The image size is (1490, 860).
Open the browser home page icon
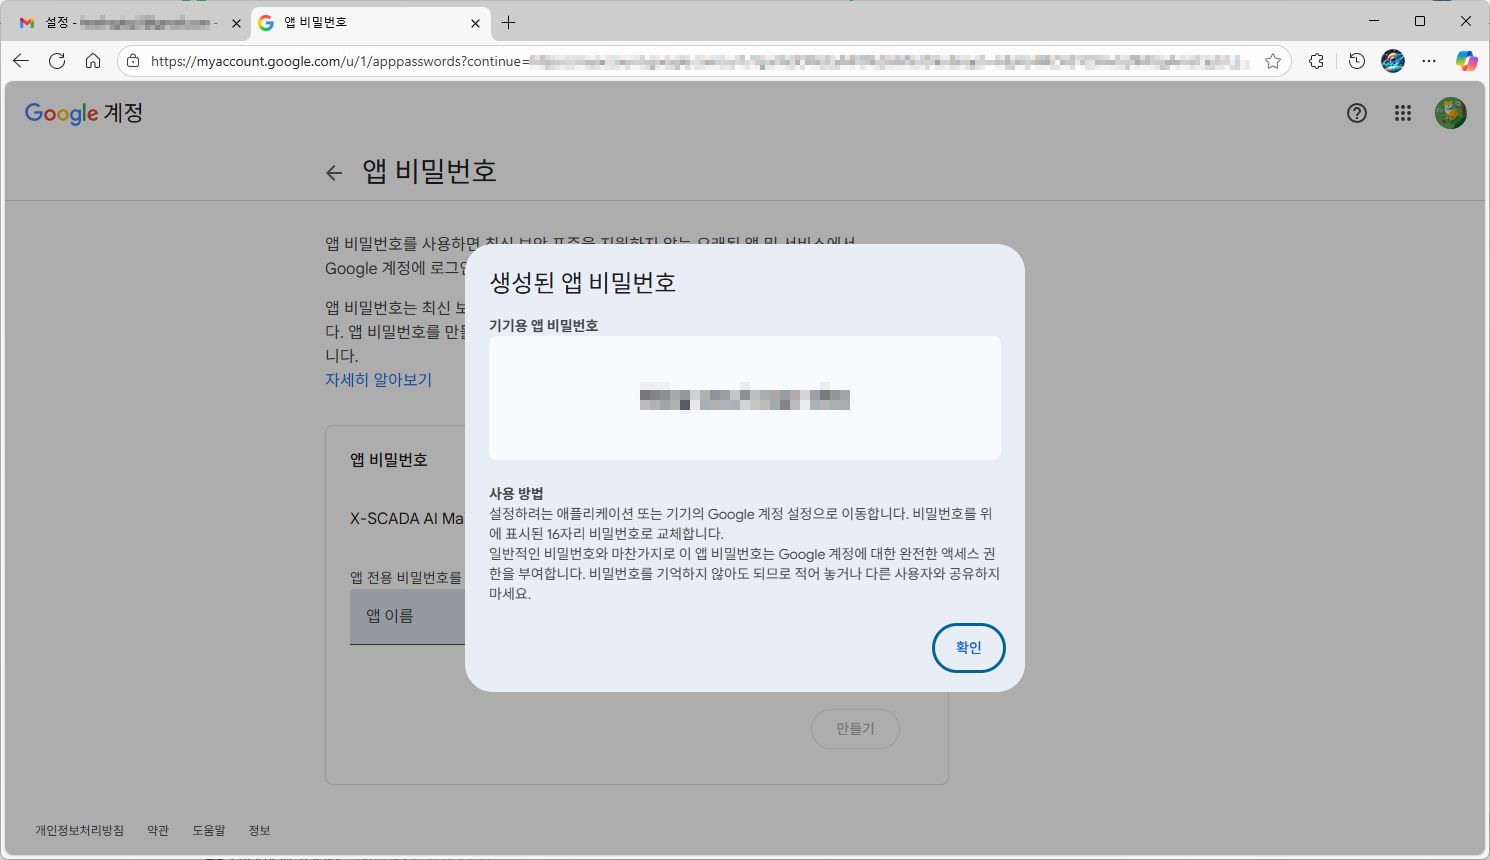(93, 61)
